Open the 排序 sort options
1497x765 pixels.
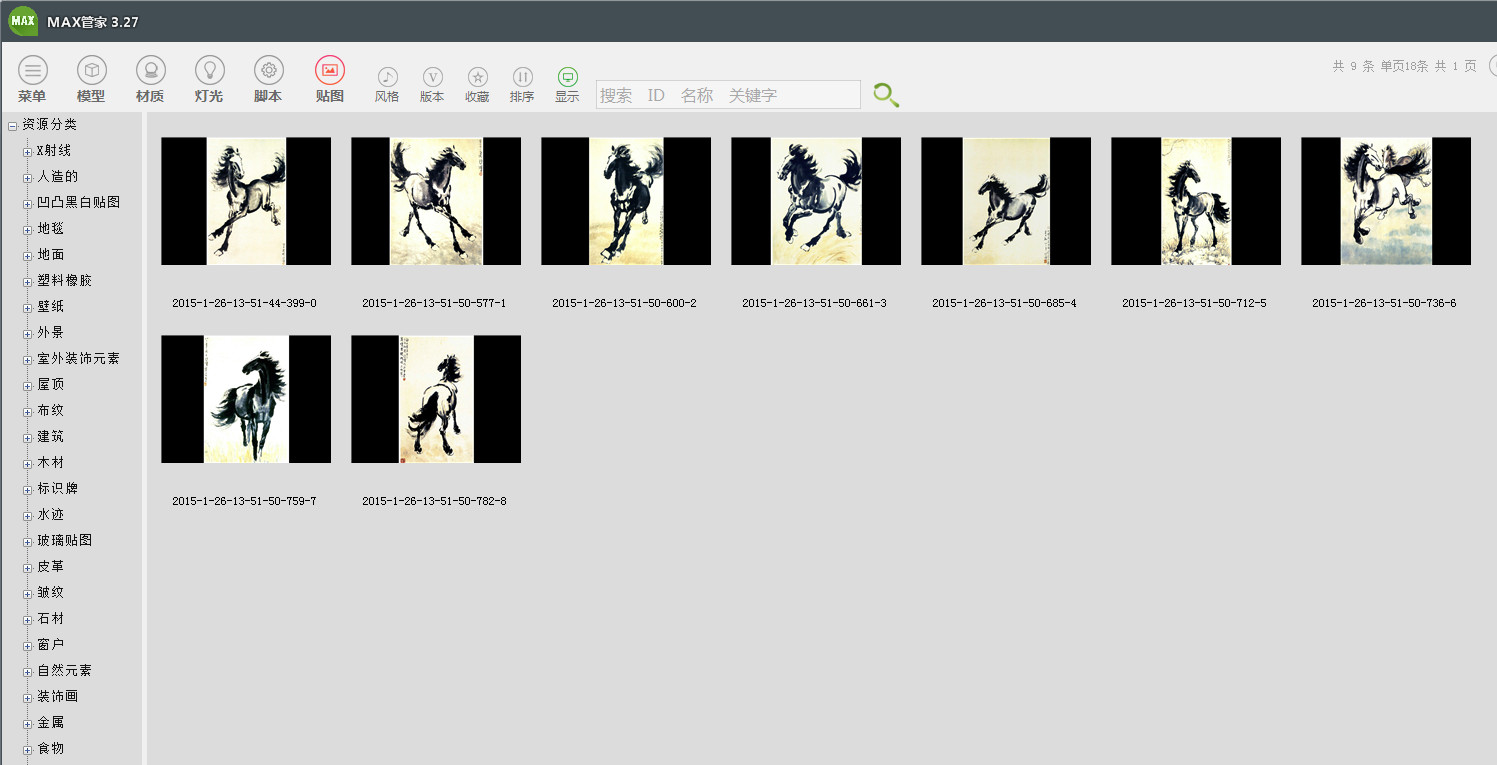522,78
